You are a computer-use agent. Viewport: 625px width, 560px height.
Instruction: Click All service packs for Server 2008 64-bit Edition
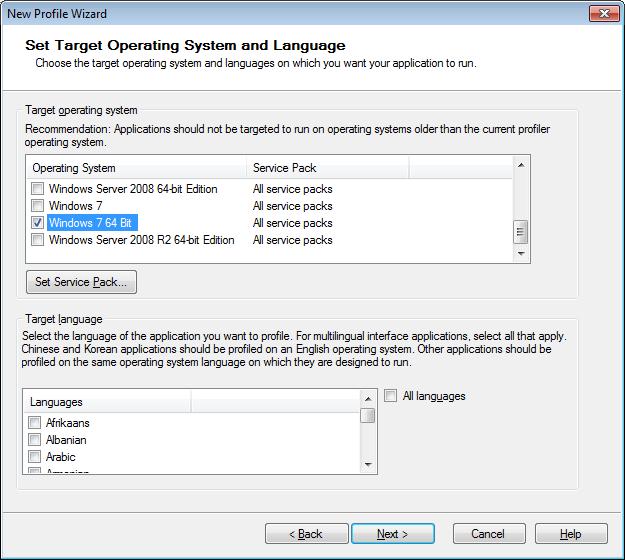pyautogui.click(x=293, y=189)
